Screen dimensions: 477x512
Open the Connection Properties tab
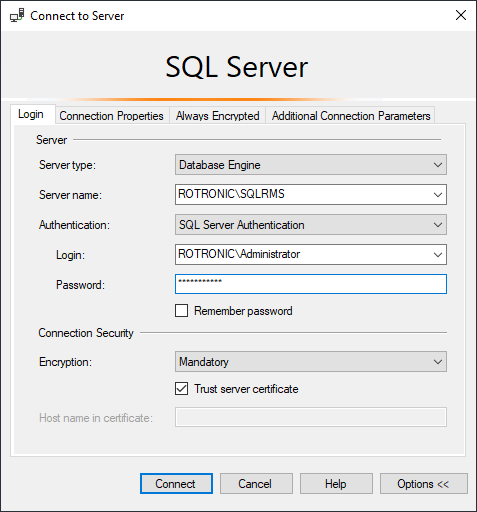[x=111, y=116]
